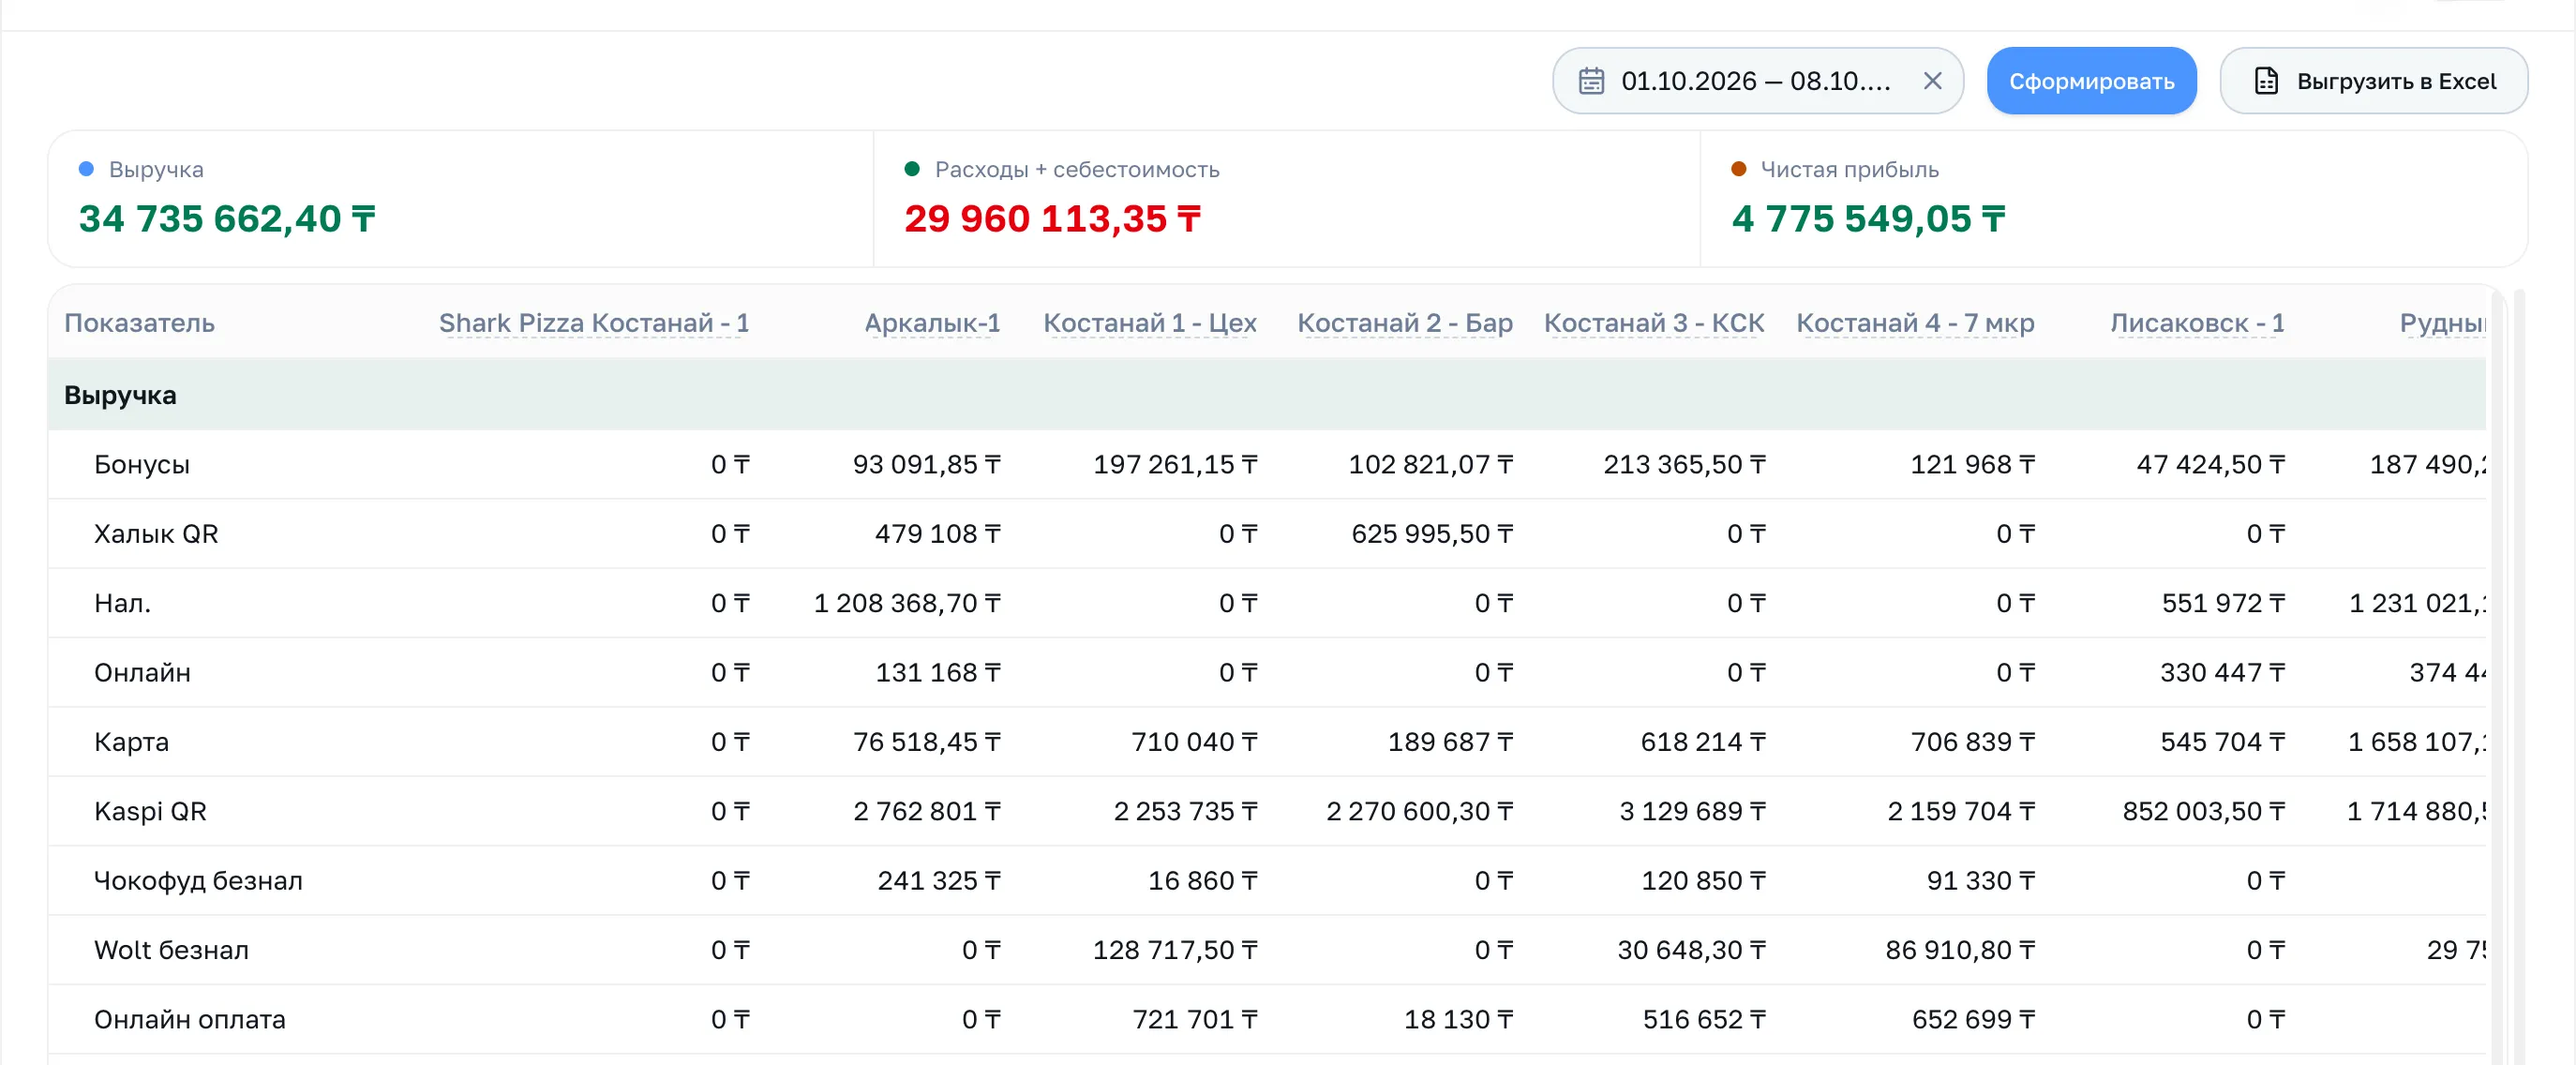Click the calendar icon in date range field

[1591, 81]
